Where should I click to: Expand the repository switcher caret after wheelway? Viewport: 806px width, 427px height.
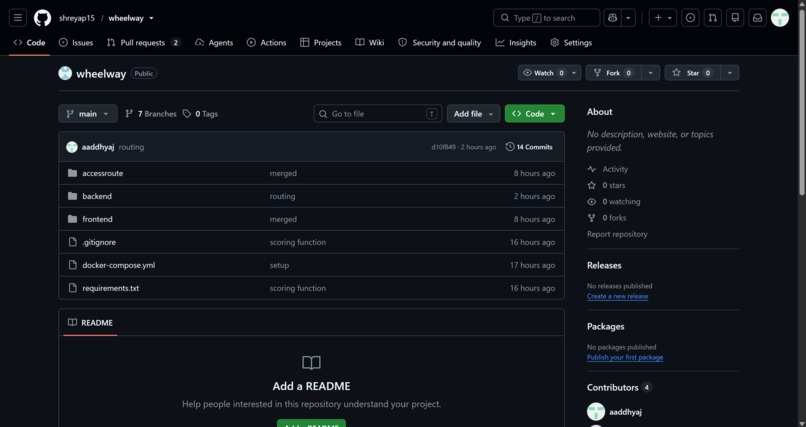pos(151,18)
